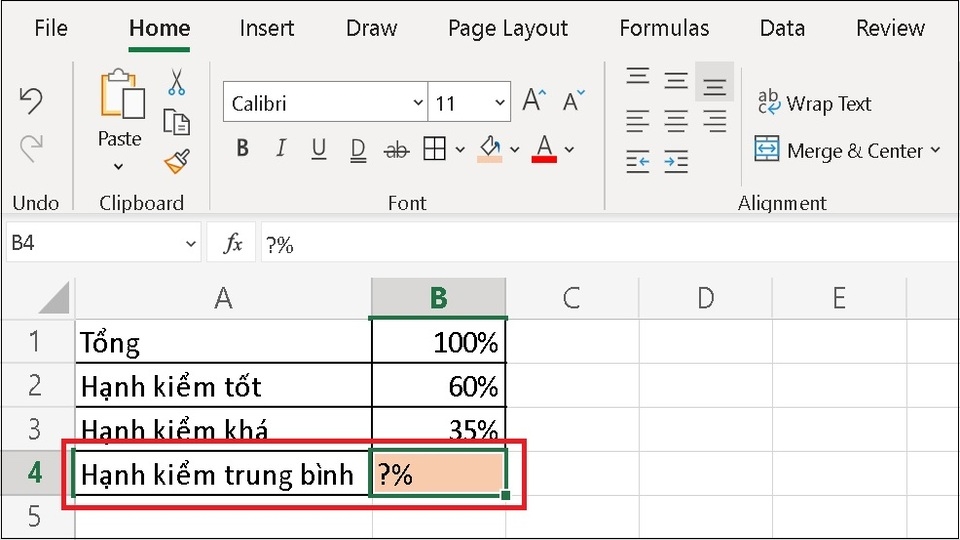Viewport: 960px width, 540px height.
Task: Toggle Underline formatting
Action: tap(318, 149)
